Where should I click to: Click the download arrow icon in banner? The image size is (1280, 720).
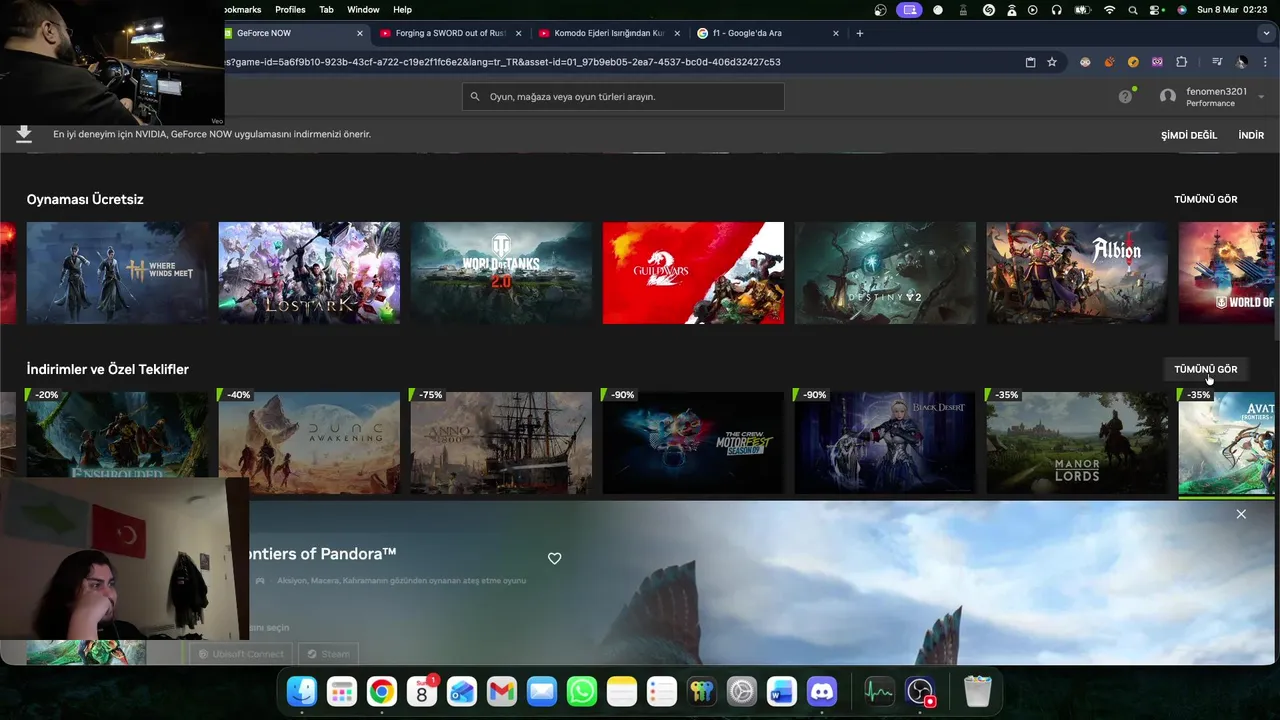pyautogui.click(x=24, y=134)
